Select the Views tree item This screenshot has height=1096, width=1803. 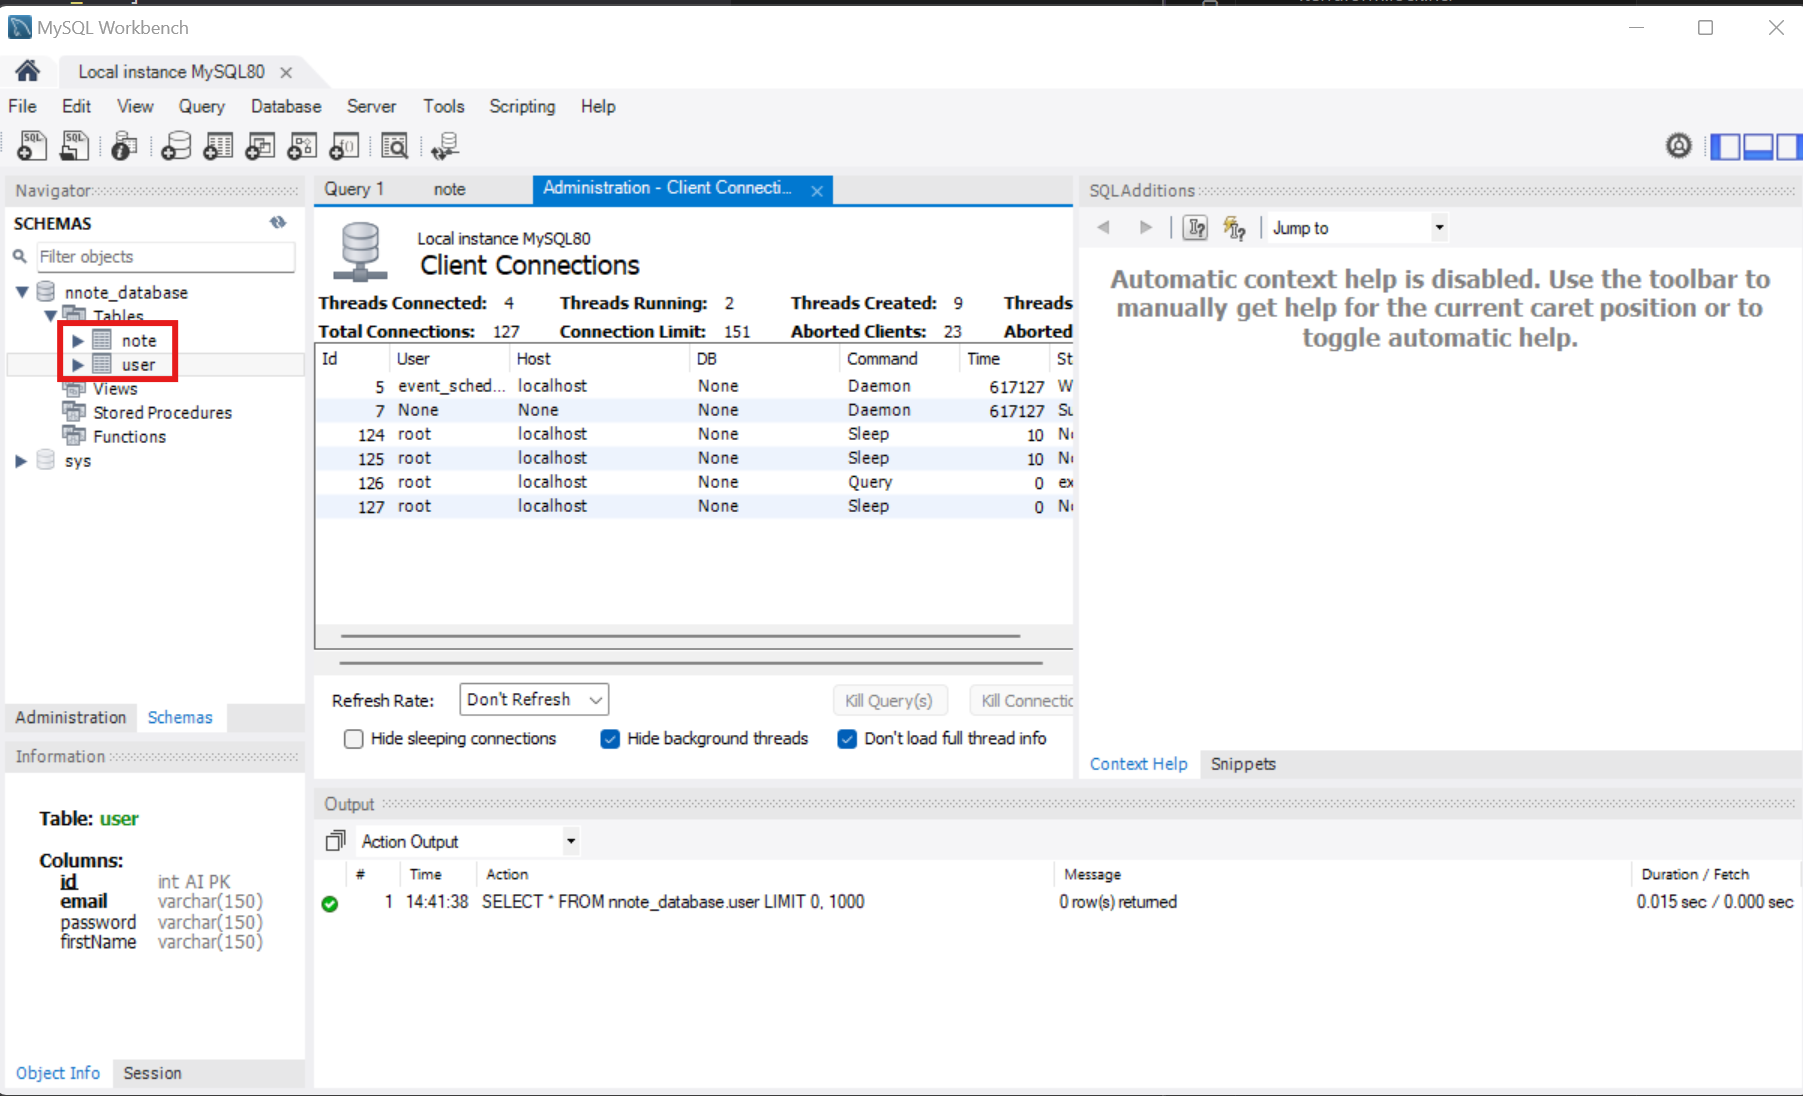point(115,389)
